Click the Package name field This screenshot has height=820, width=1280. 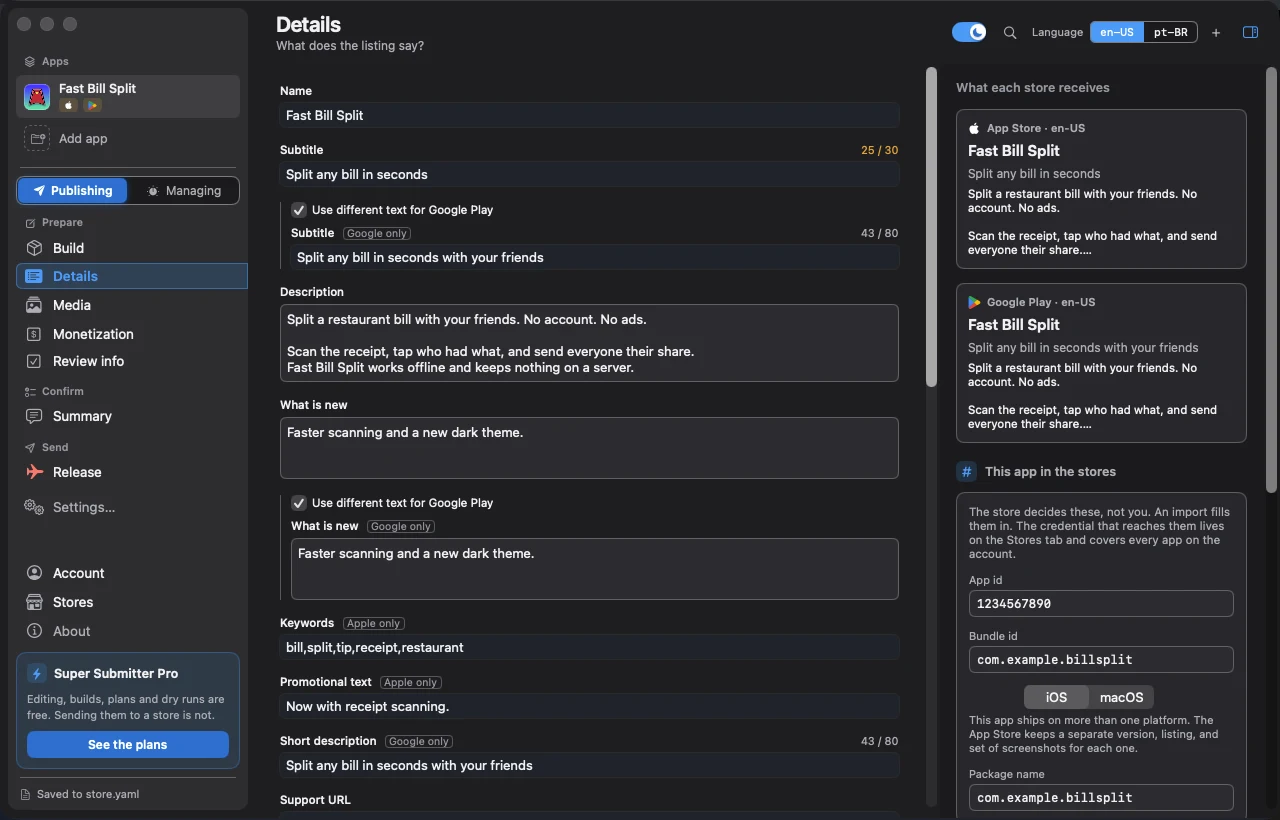[1101, 798]
